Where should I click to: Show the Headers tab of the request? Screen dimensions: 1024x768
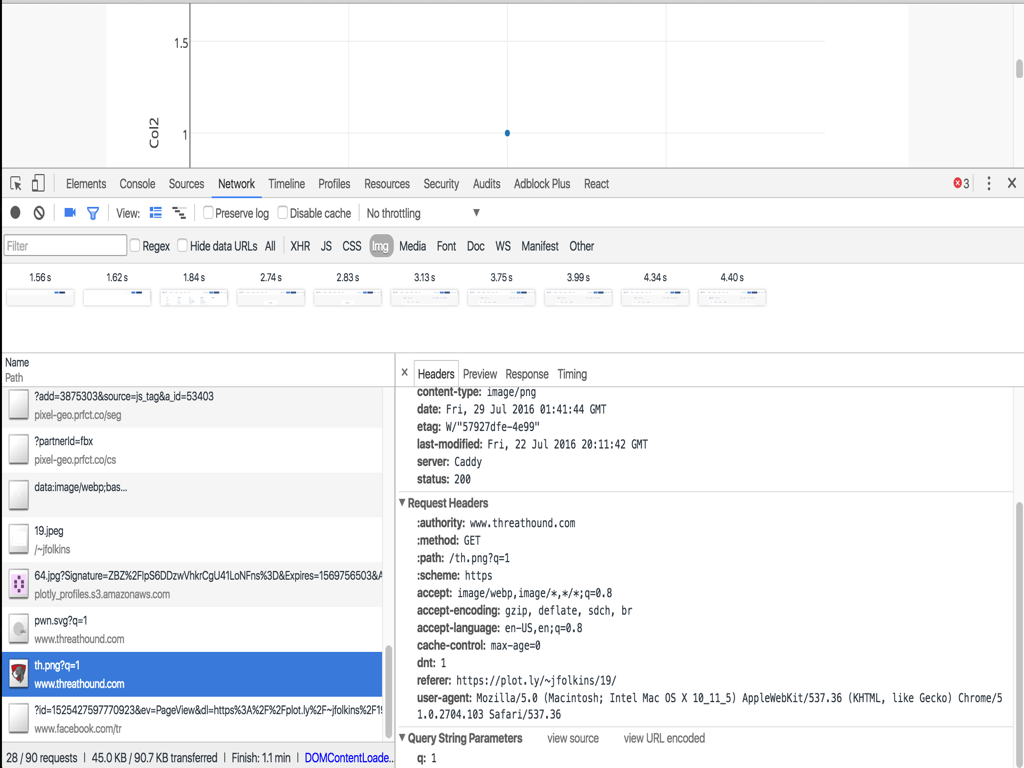pyautogui.click(x=436, y=374)
